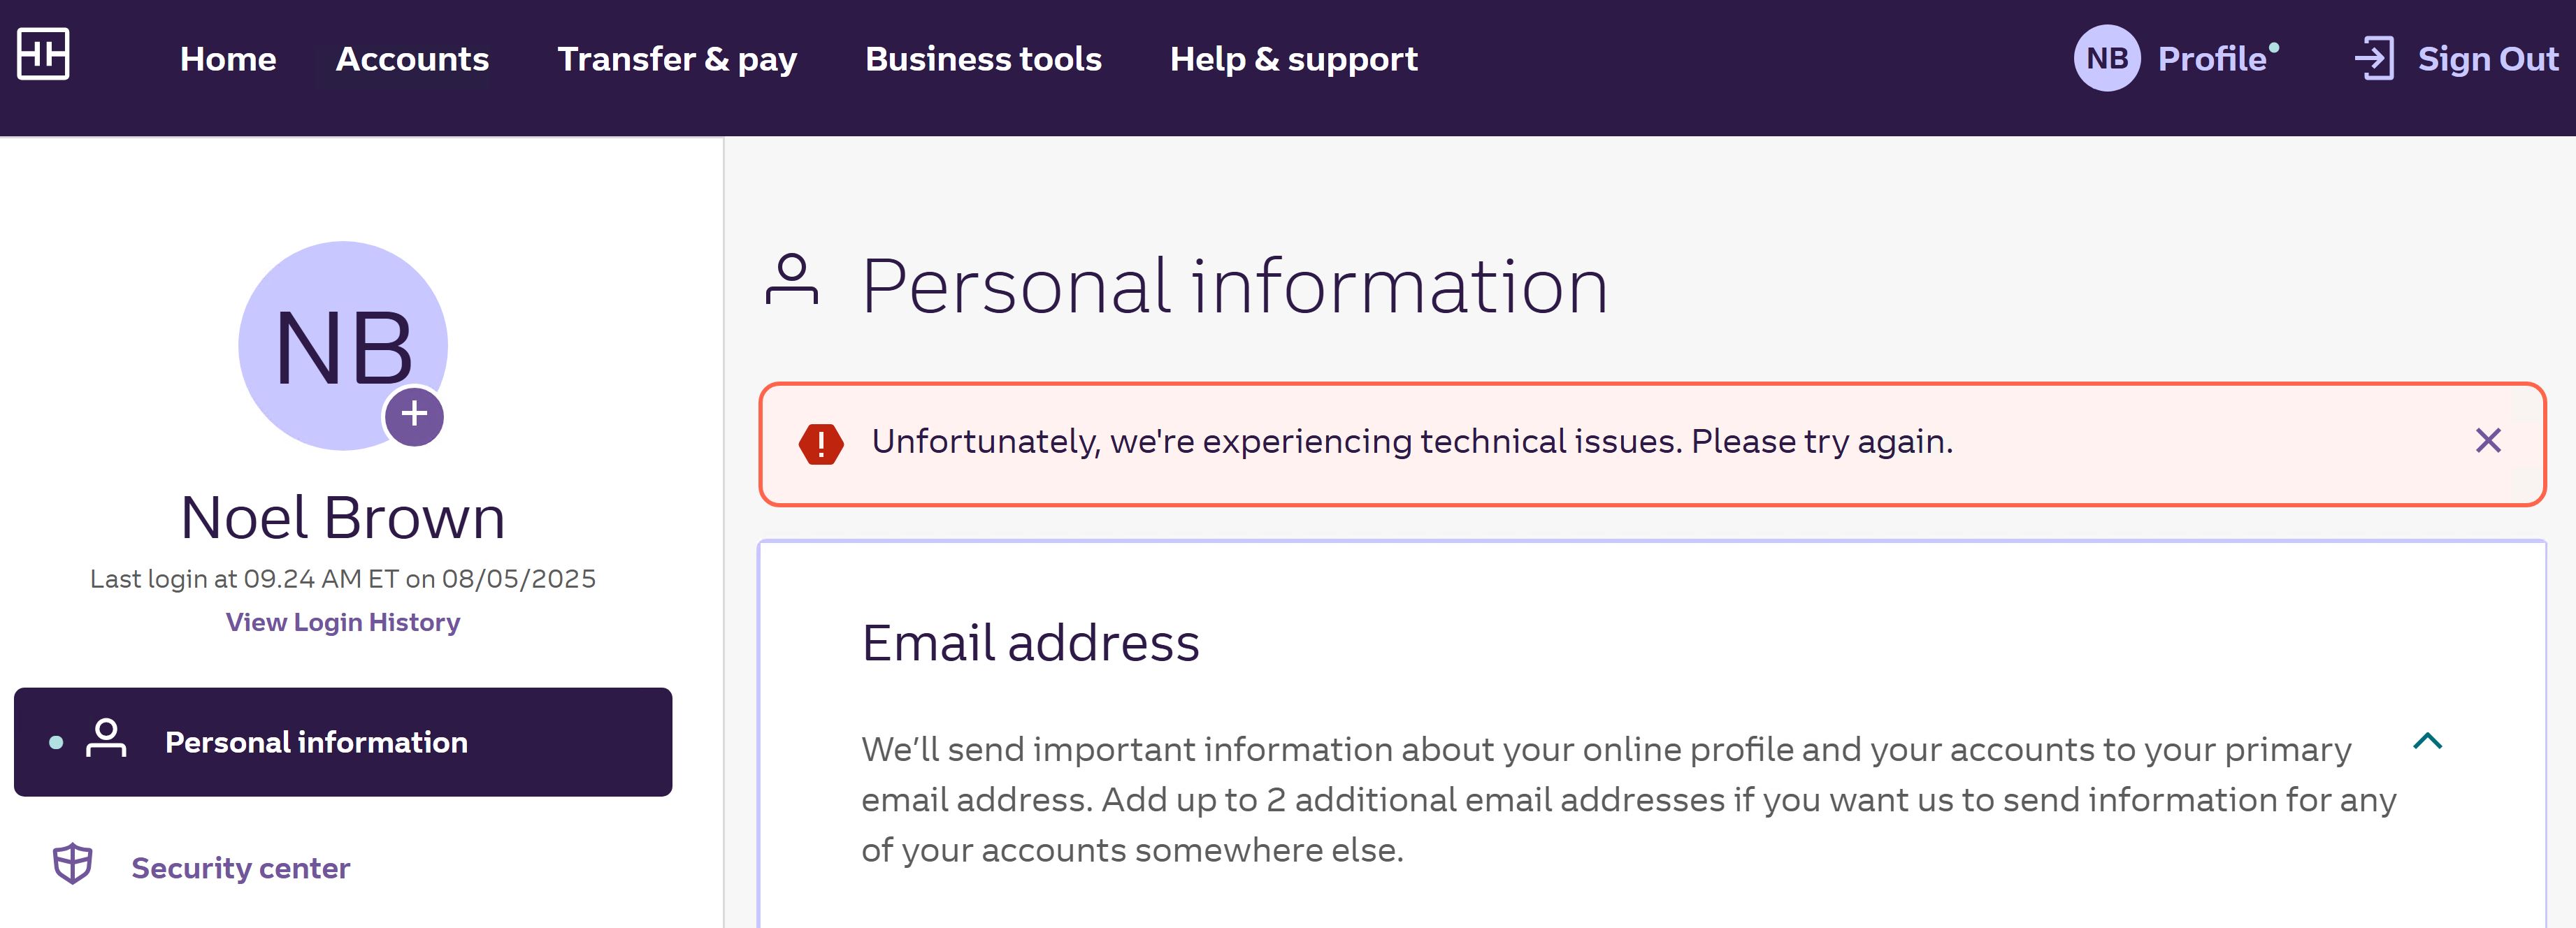Click the bank logo icon
2576x928 pixels.
point(43,54)
